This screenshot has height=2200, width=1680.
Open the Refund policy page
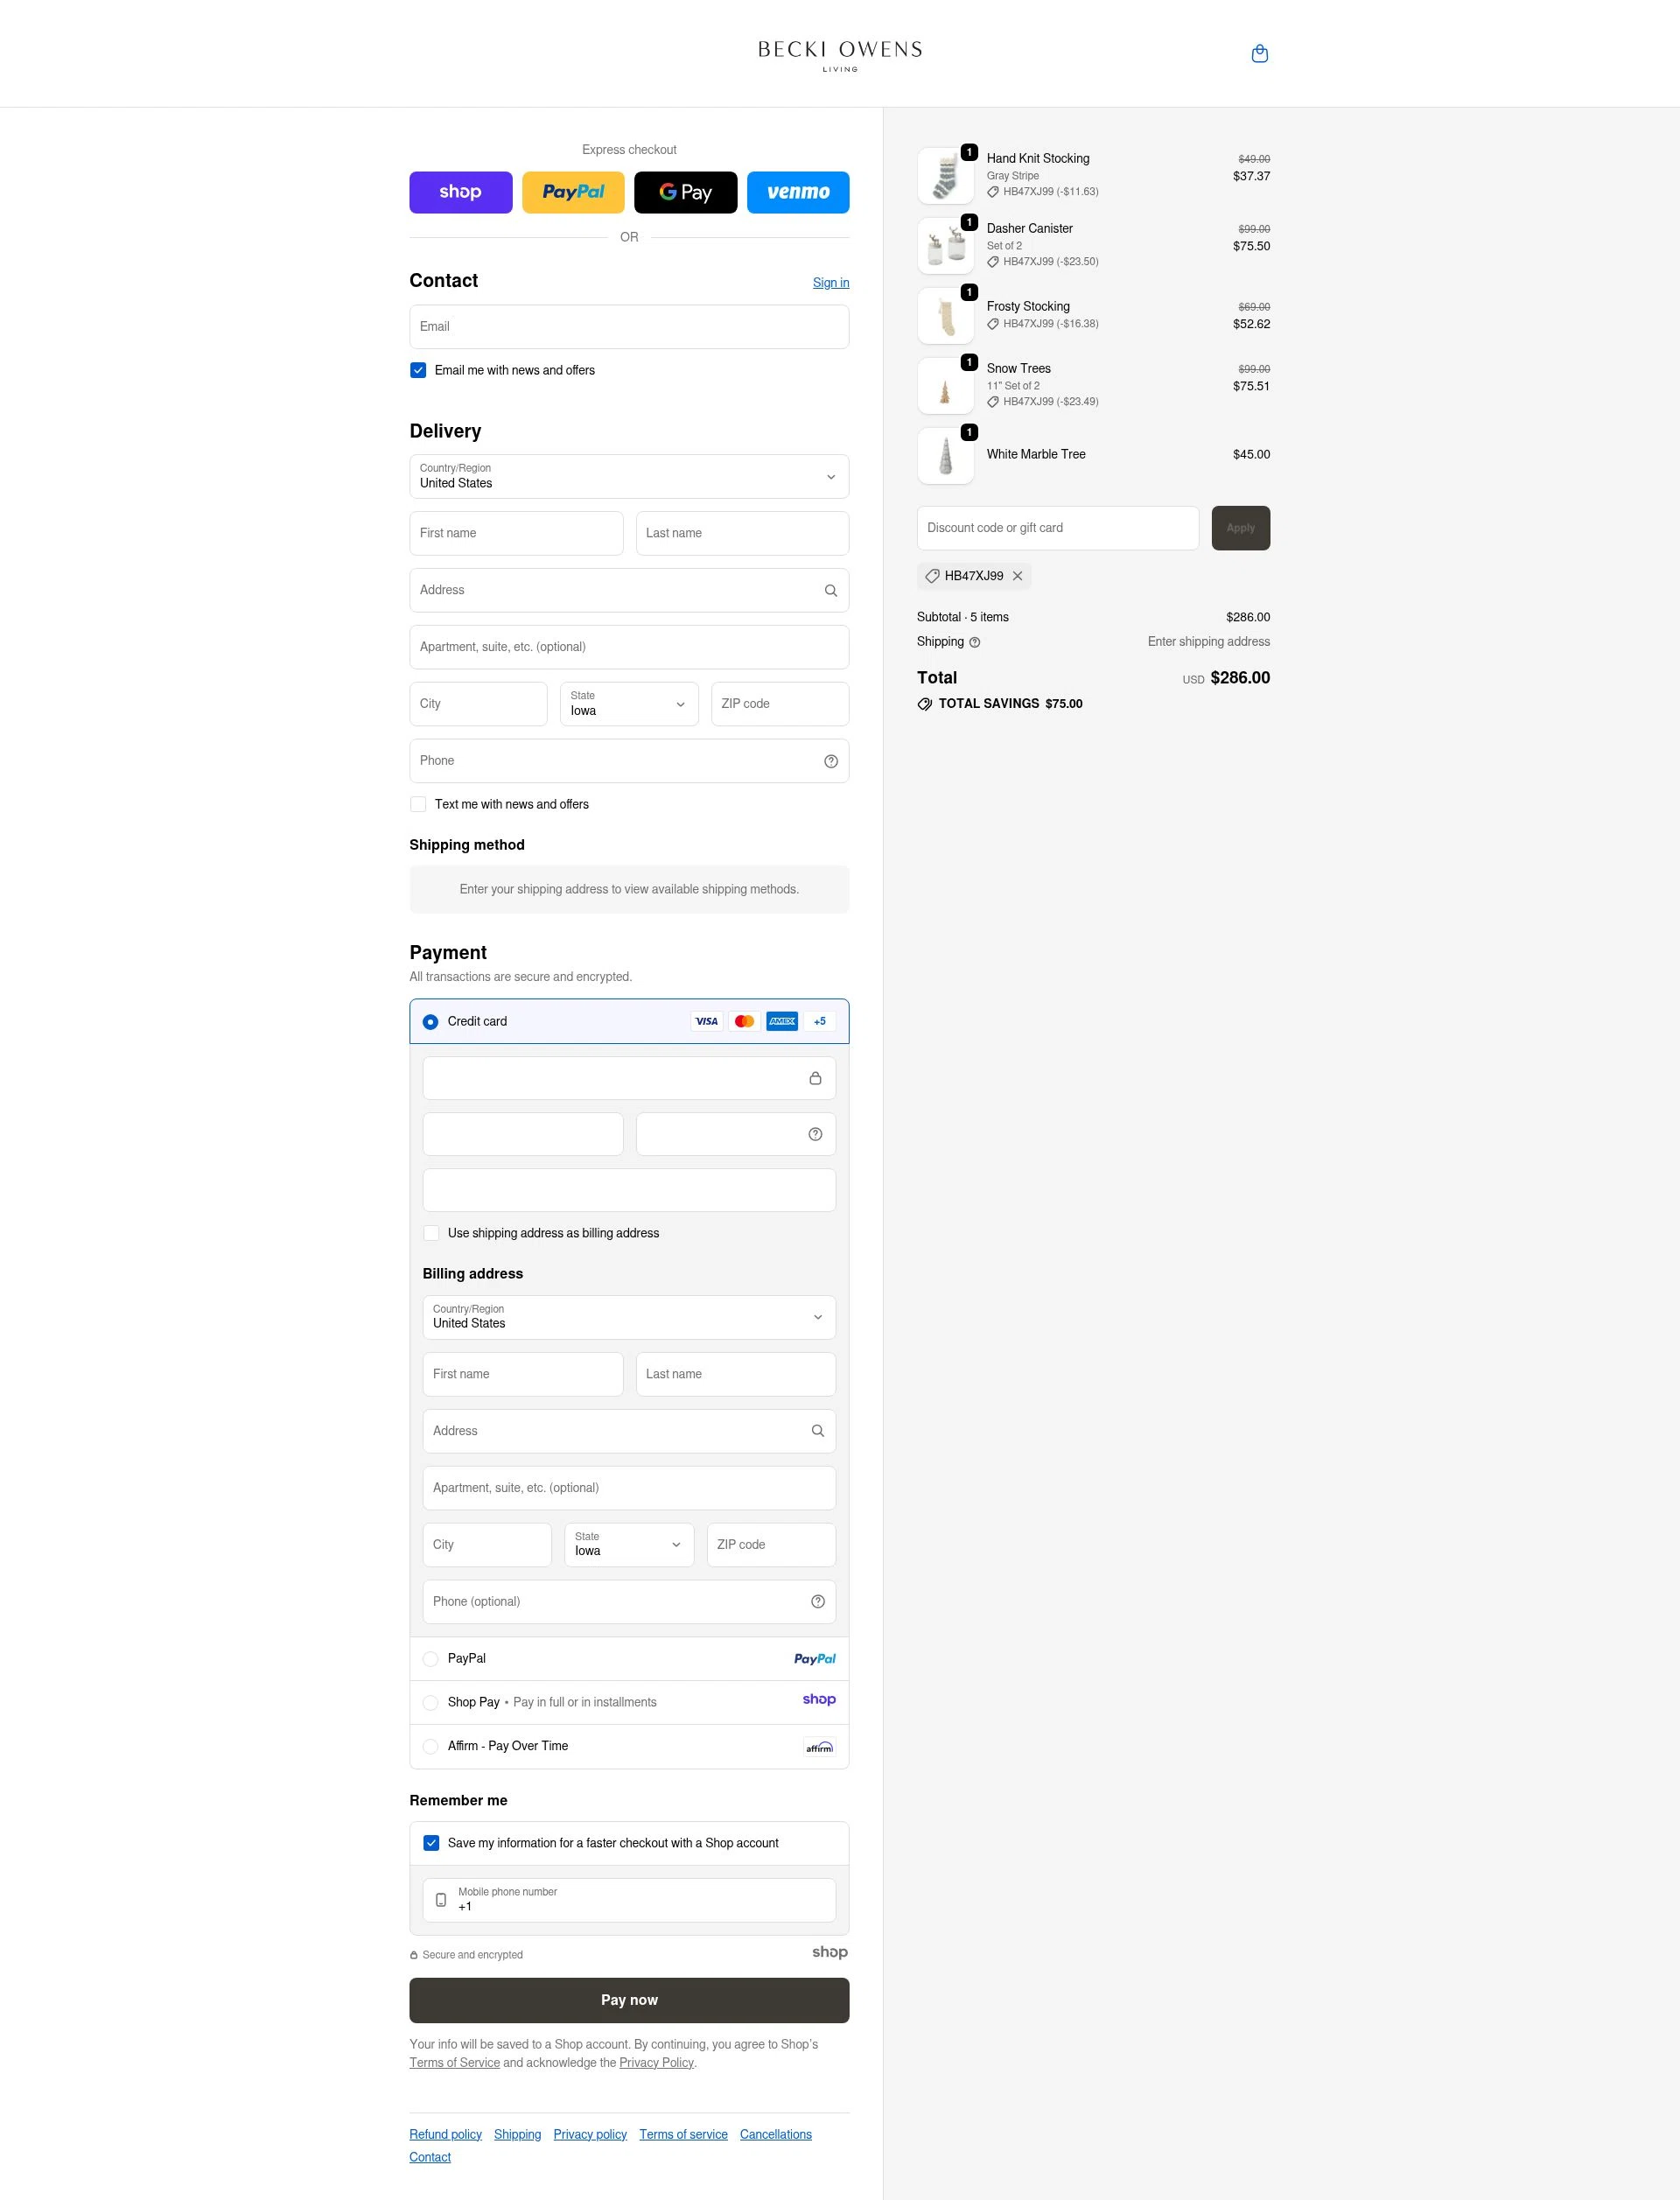point(445,2134)
